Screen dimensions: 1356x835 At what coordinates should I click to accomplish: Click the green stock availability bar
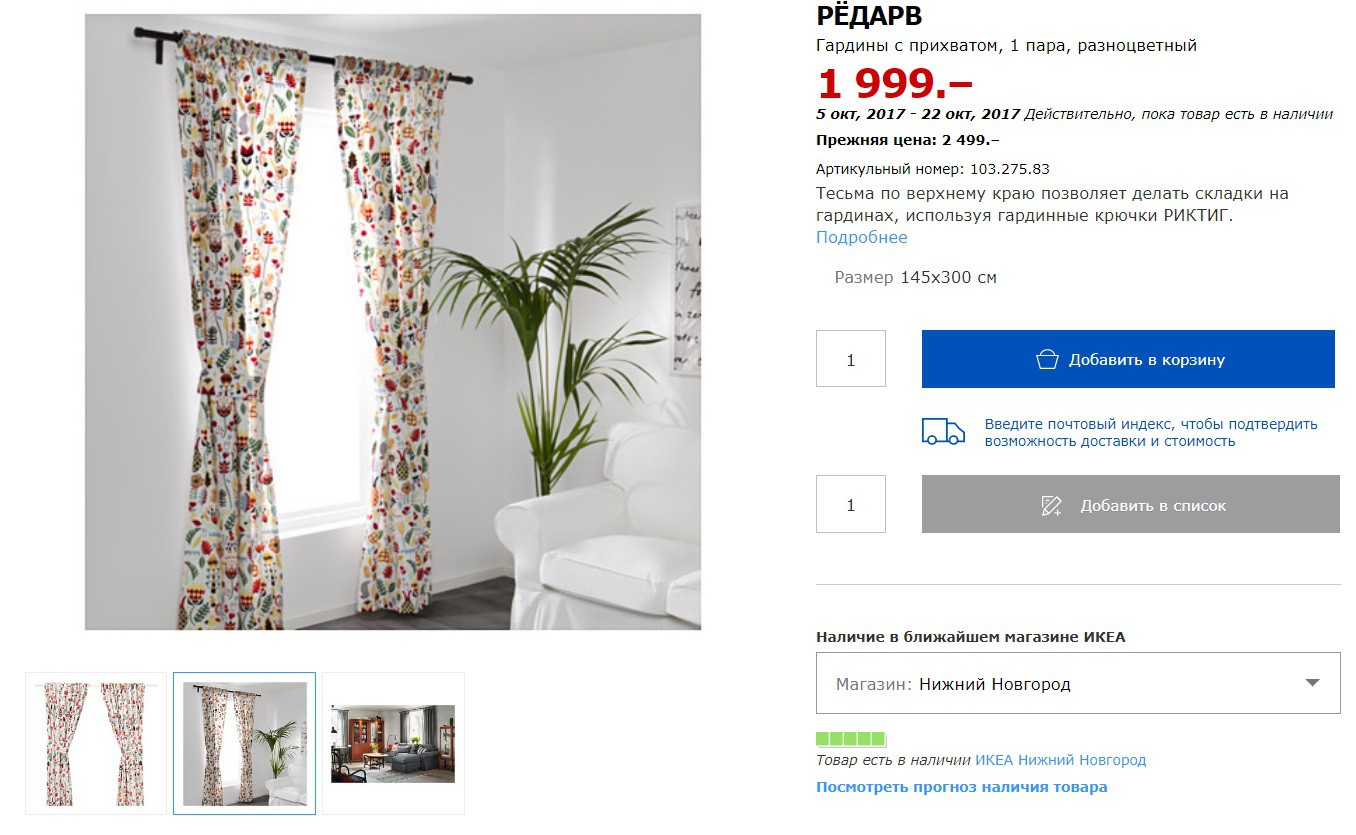[x=851, y=739]
